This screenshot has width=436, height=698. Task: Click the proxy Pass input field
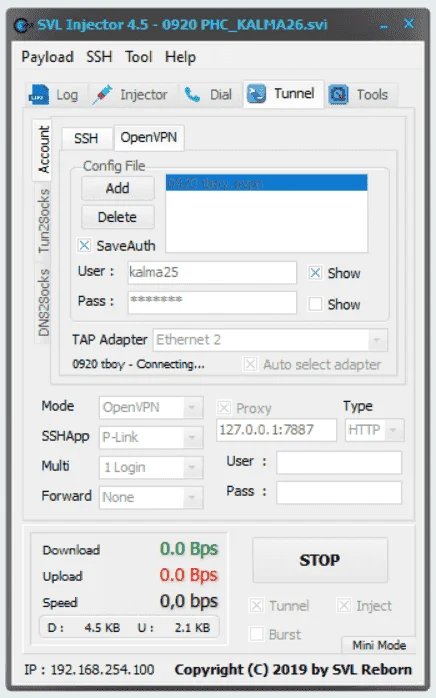[x=339, y=492]
